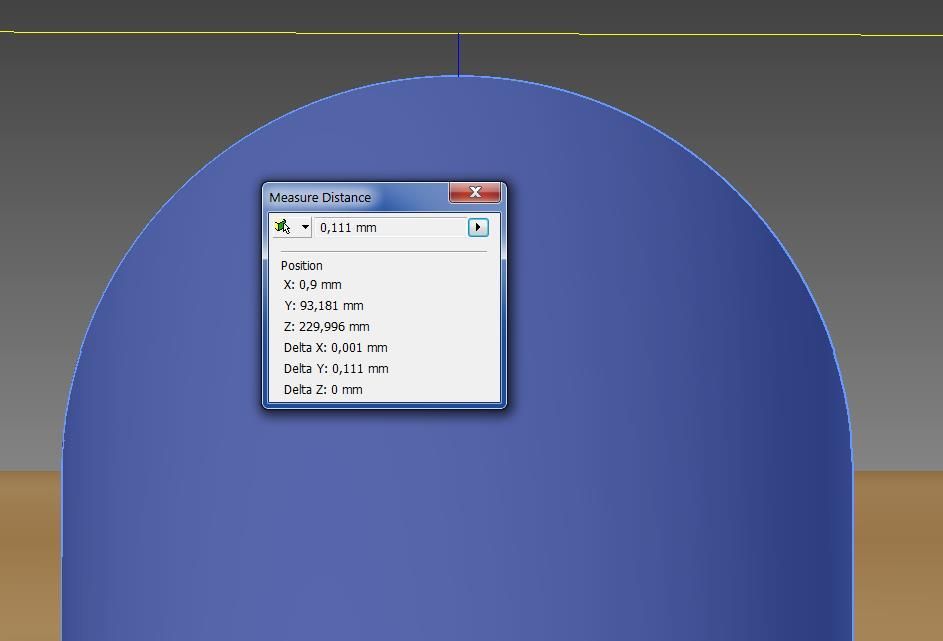Click the green selection priority icon

[282, 227]
